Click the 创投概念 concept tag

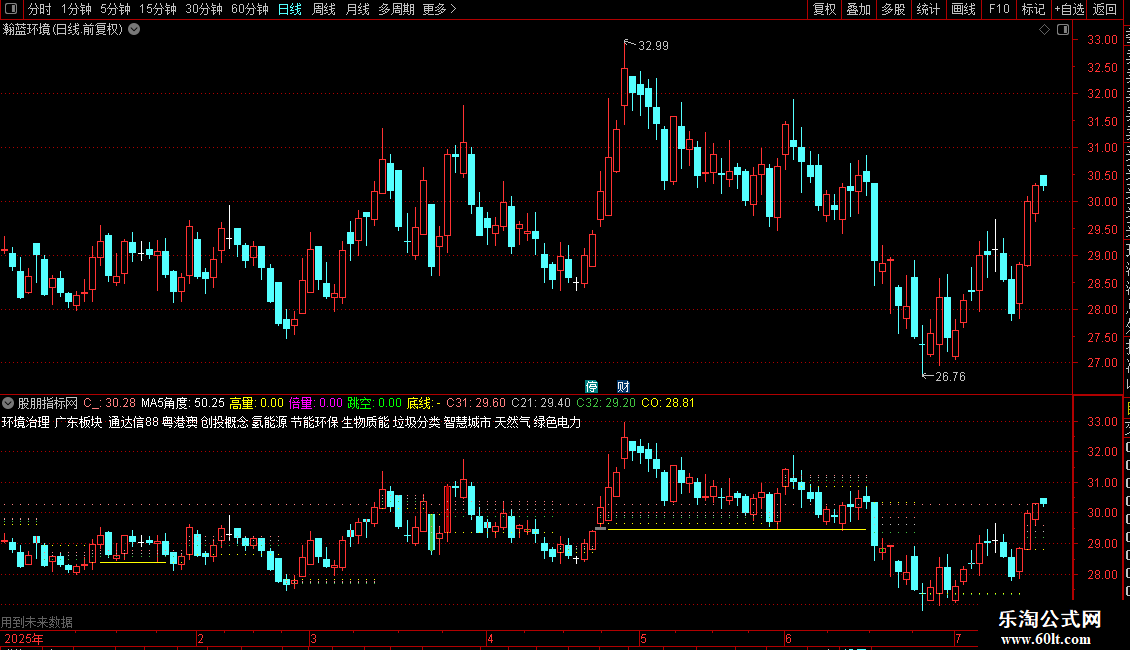click(x=224, y=422)
